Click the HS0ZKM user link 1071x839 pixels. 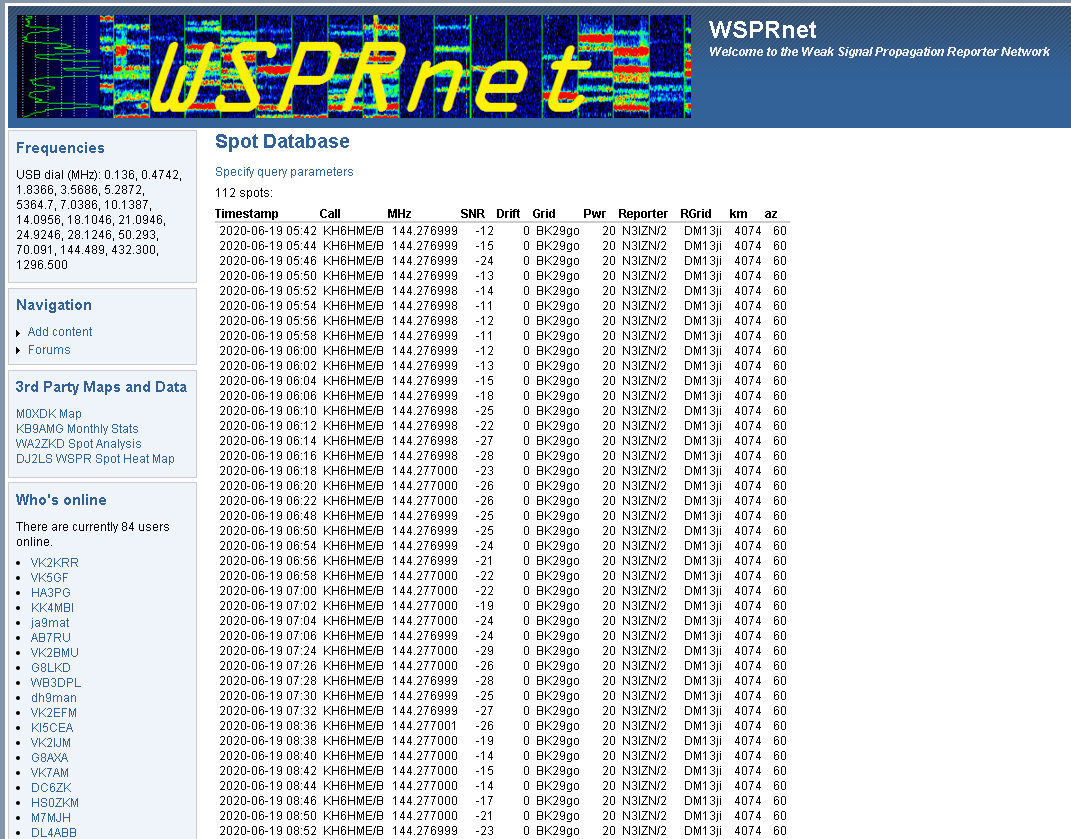[x=55, y=803]
